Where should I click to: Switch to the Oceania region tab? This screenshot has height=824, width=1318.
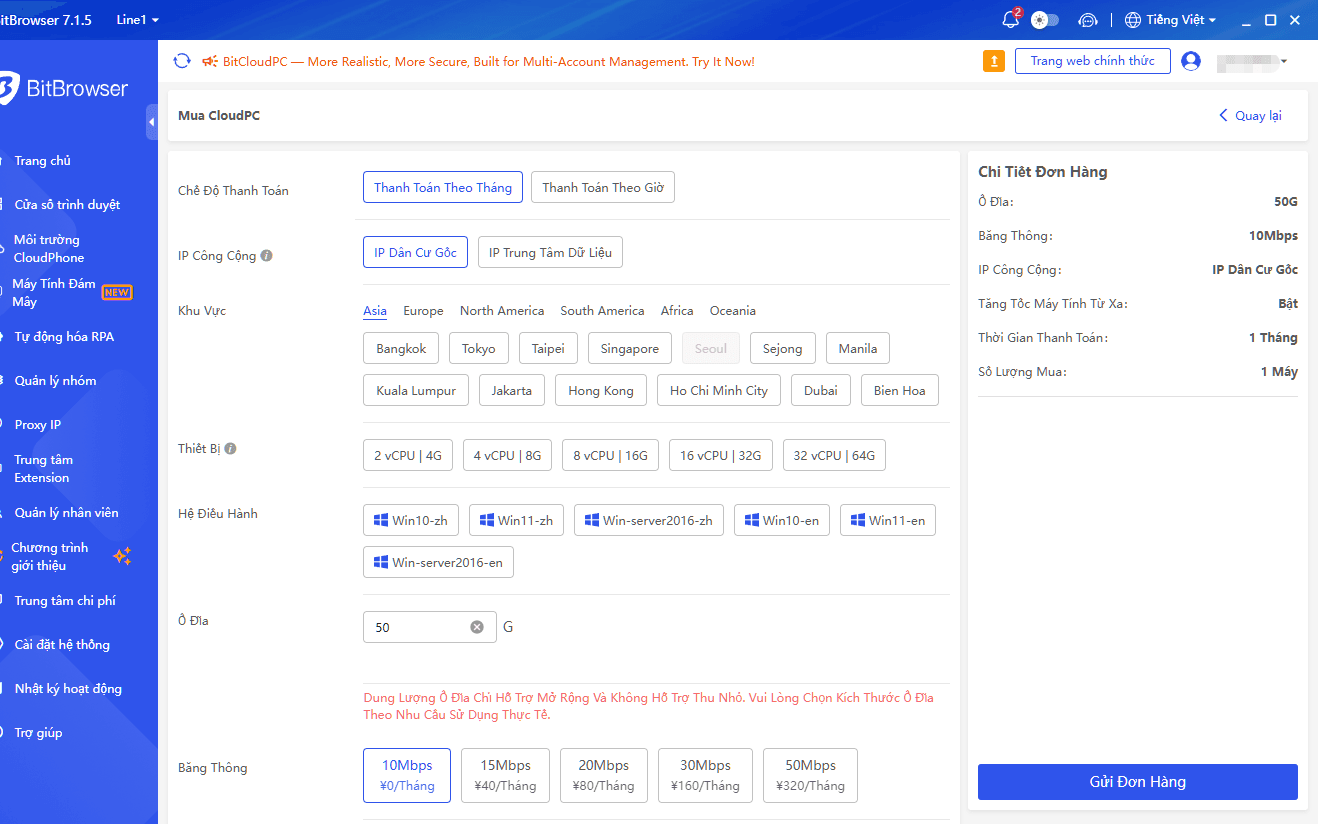pyautogui.click(x=733, y=311)
